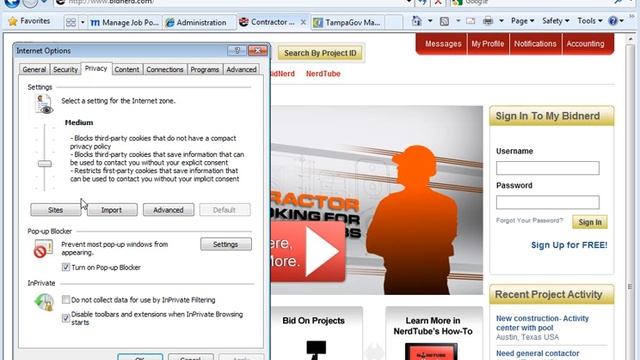Open a new blank browser tab
The width and height of the screenshot is (640, 360).
[x=393, y=22]
